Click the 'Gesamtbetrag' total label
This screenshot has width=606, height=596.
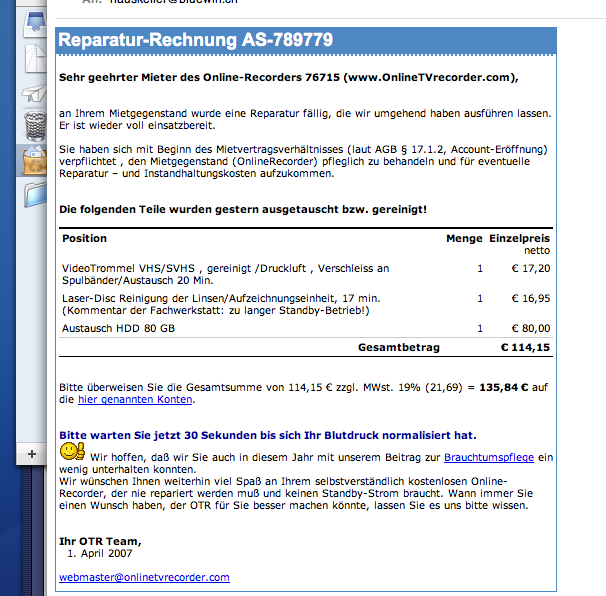point(400,348)
